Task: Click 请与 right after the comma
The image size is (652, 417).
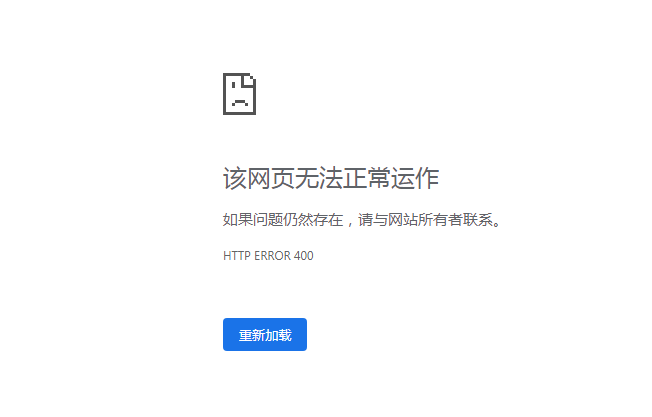Action: click(373, 220)
